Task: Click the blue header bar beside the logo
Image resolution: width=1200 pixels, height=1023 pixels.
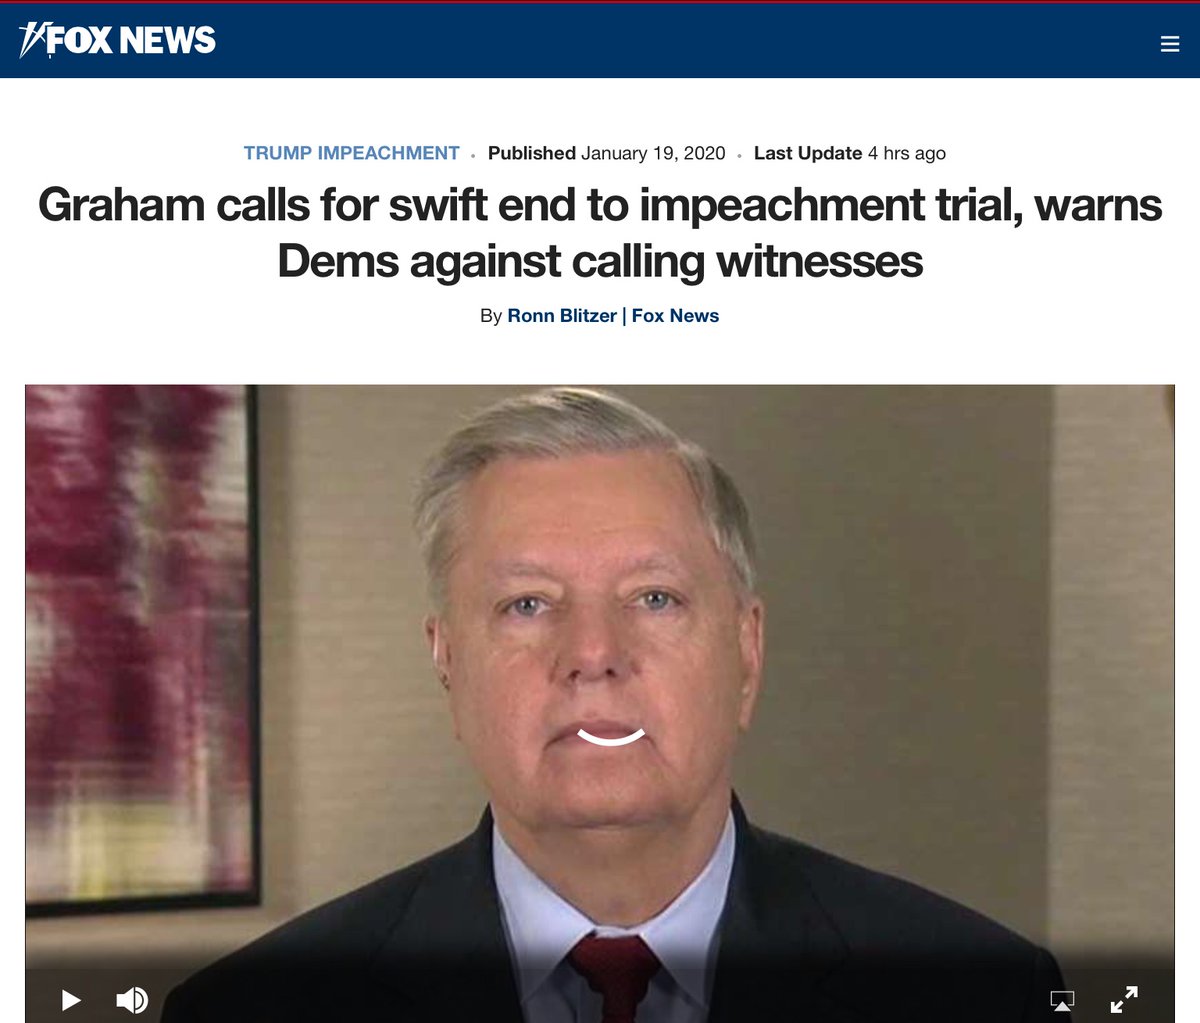Action: pos(680,40)
